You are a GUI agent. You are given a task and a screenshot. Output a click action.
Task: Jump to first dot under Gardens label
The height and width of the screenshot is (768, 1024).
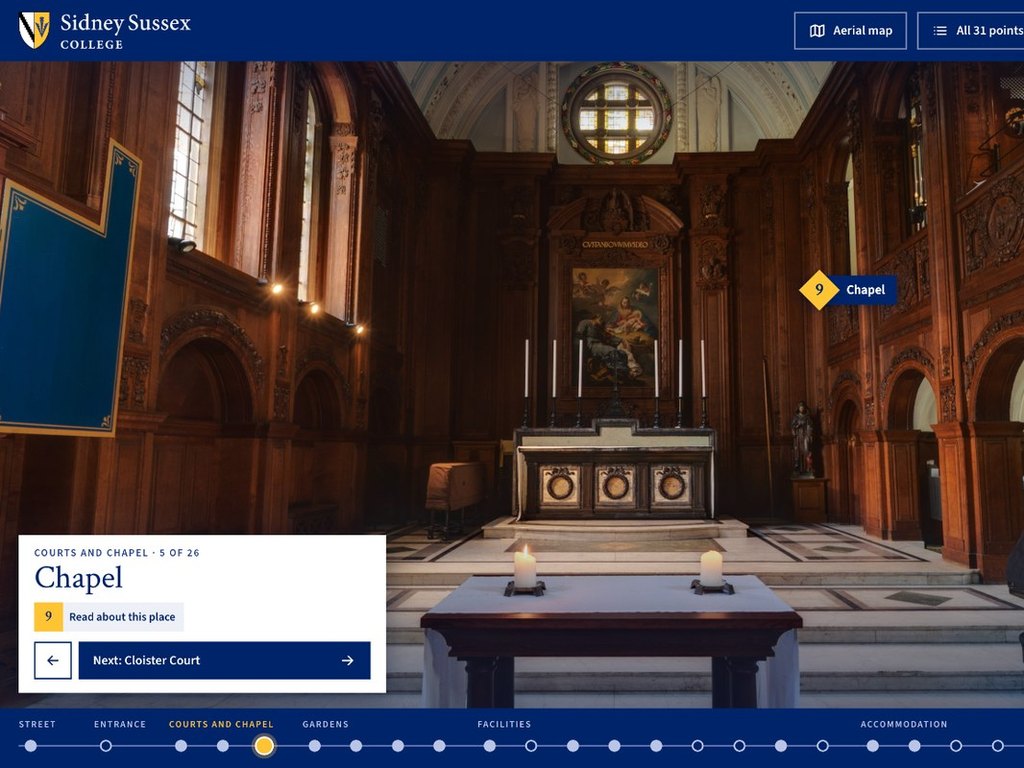[x=315, y=746]
